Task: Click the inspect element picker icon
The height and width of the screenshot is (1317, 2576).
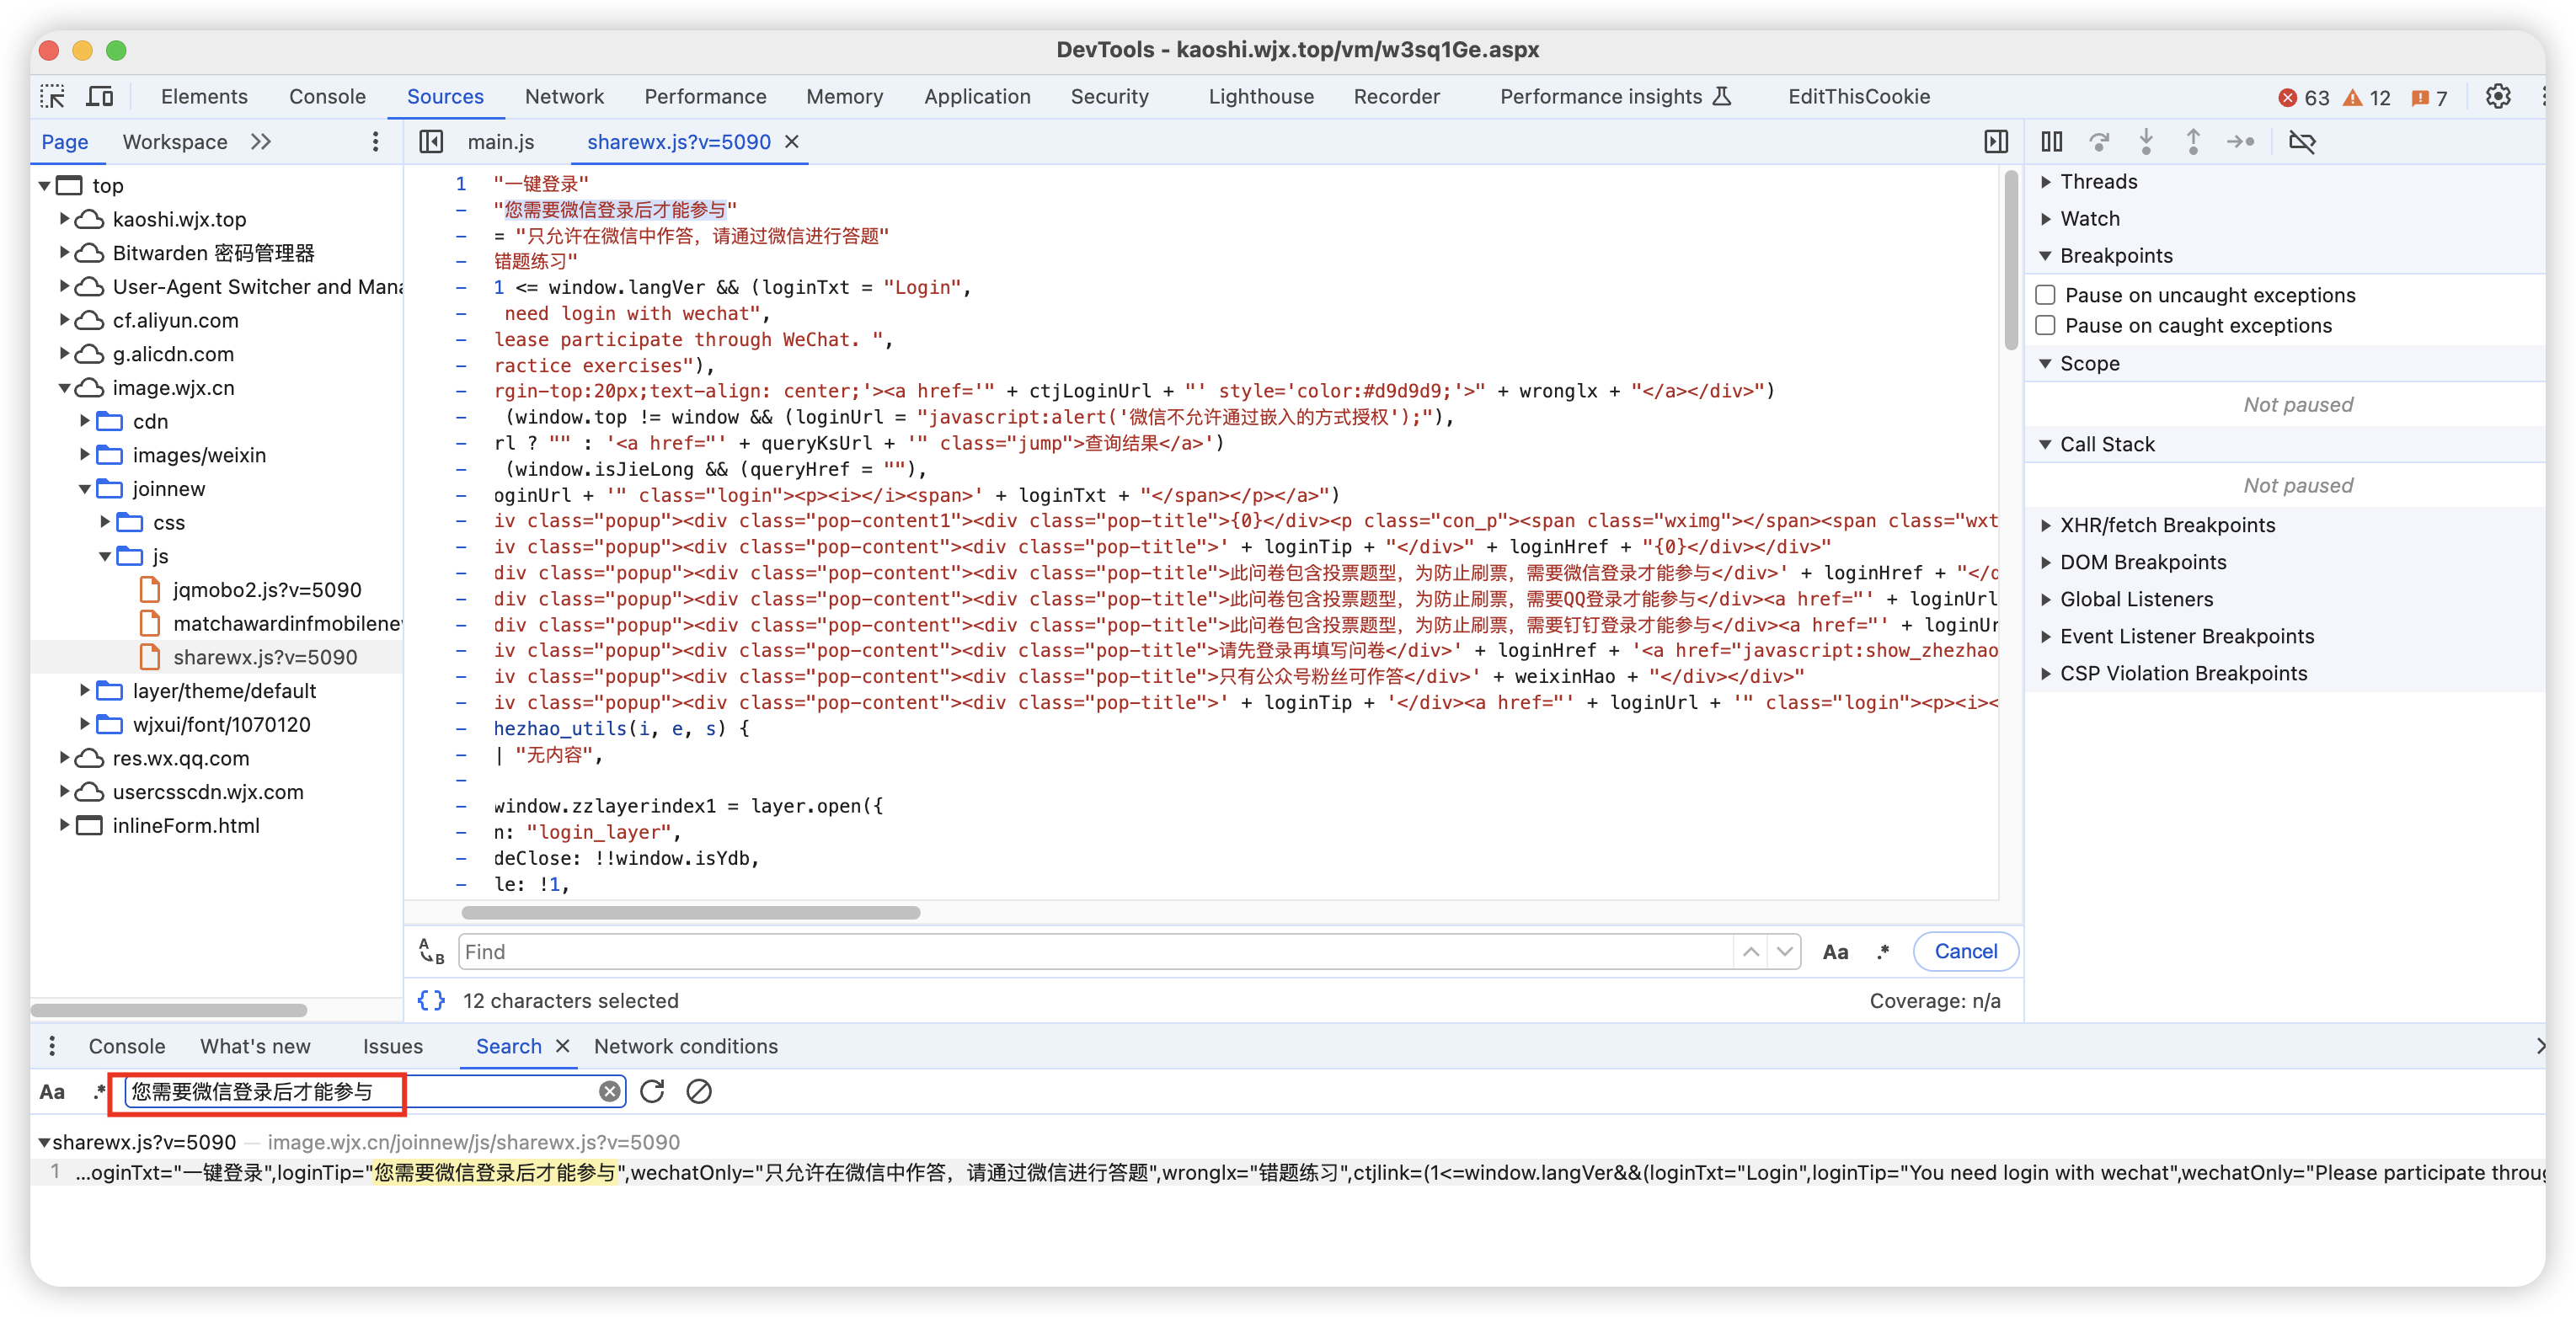Action: (x=52, y=97)
